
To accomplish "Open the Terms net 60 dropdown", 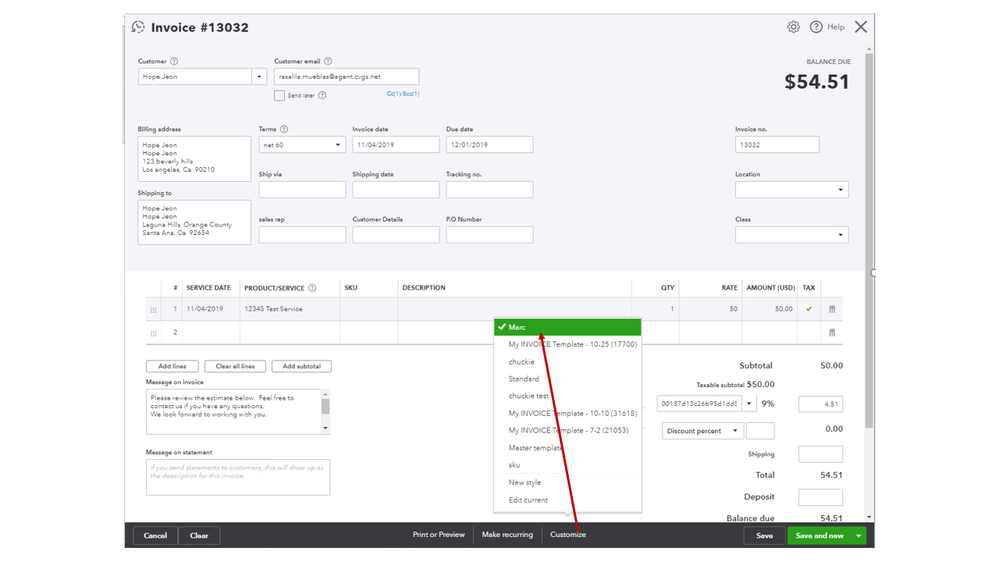I will [x=302, y=145].
